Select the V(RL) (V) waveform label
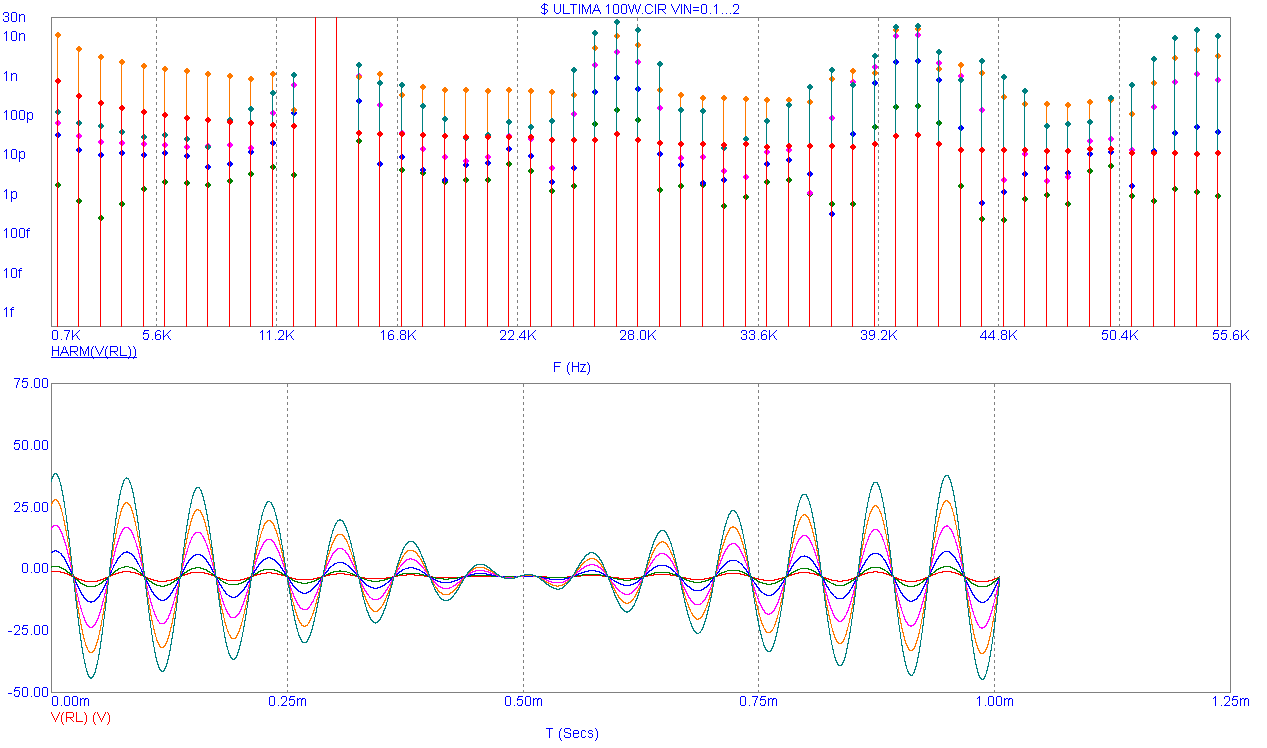 (x=80, y=717)
